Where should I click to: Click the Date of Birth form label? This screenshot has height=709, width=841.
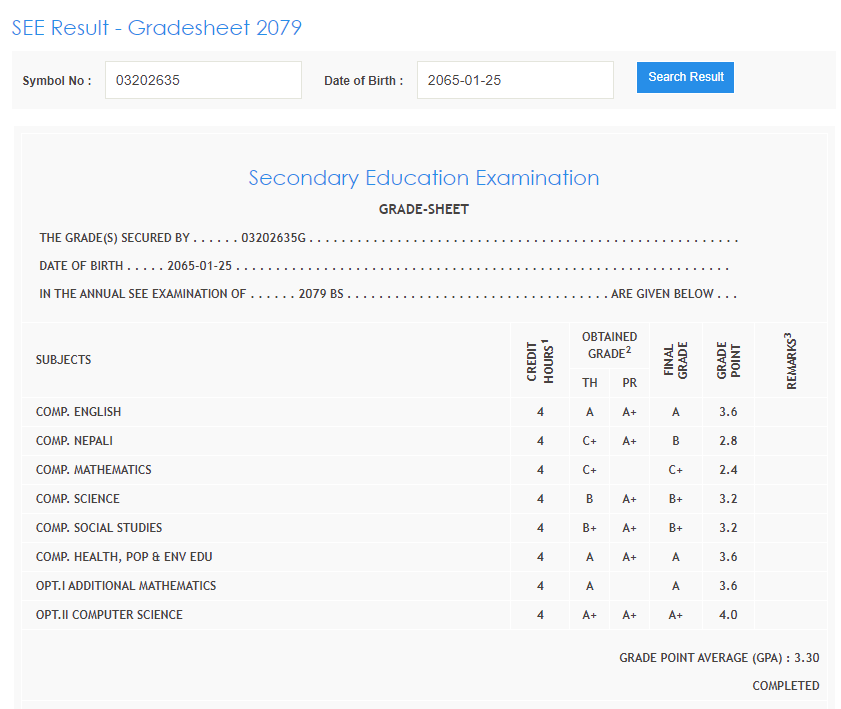point(363,81)
